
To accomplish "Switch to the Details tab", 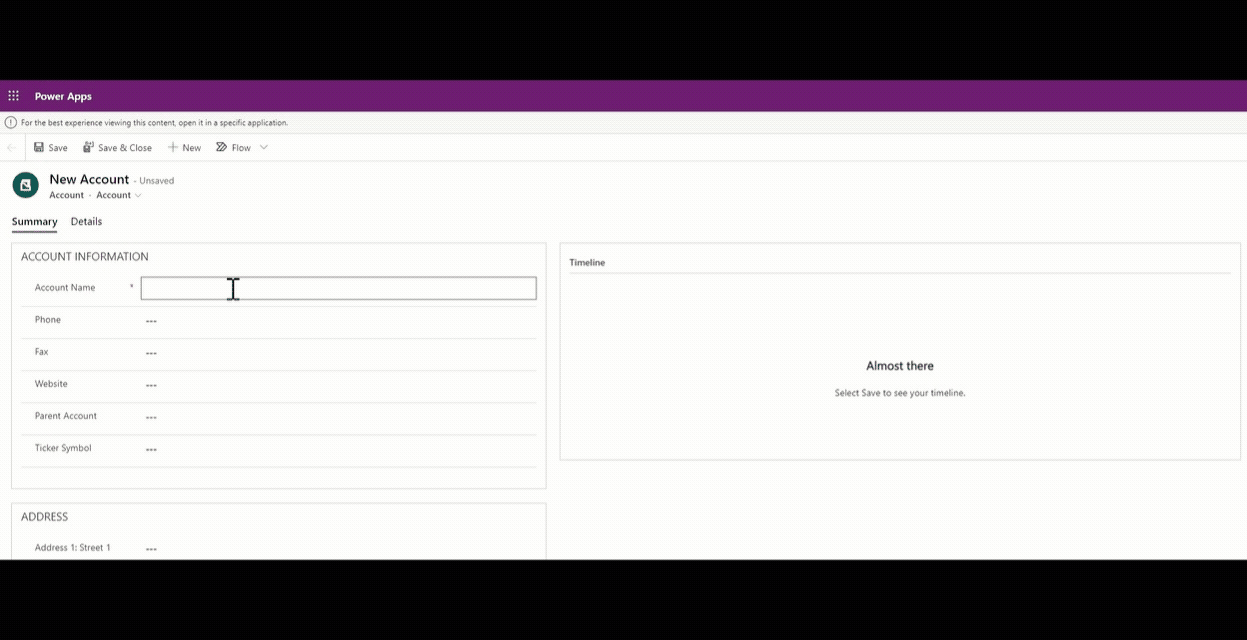I will (86, 222).
